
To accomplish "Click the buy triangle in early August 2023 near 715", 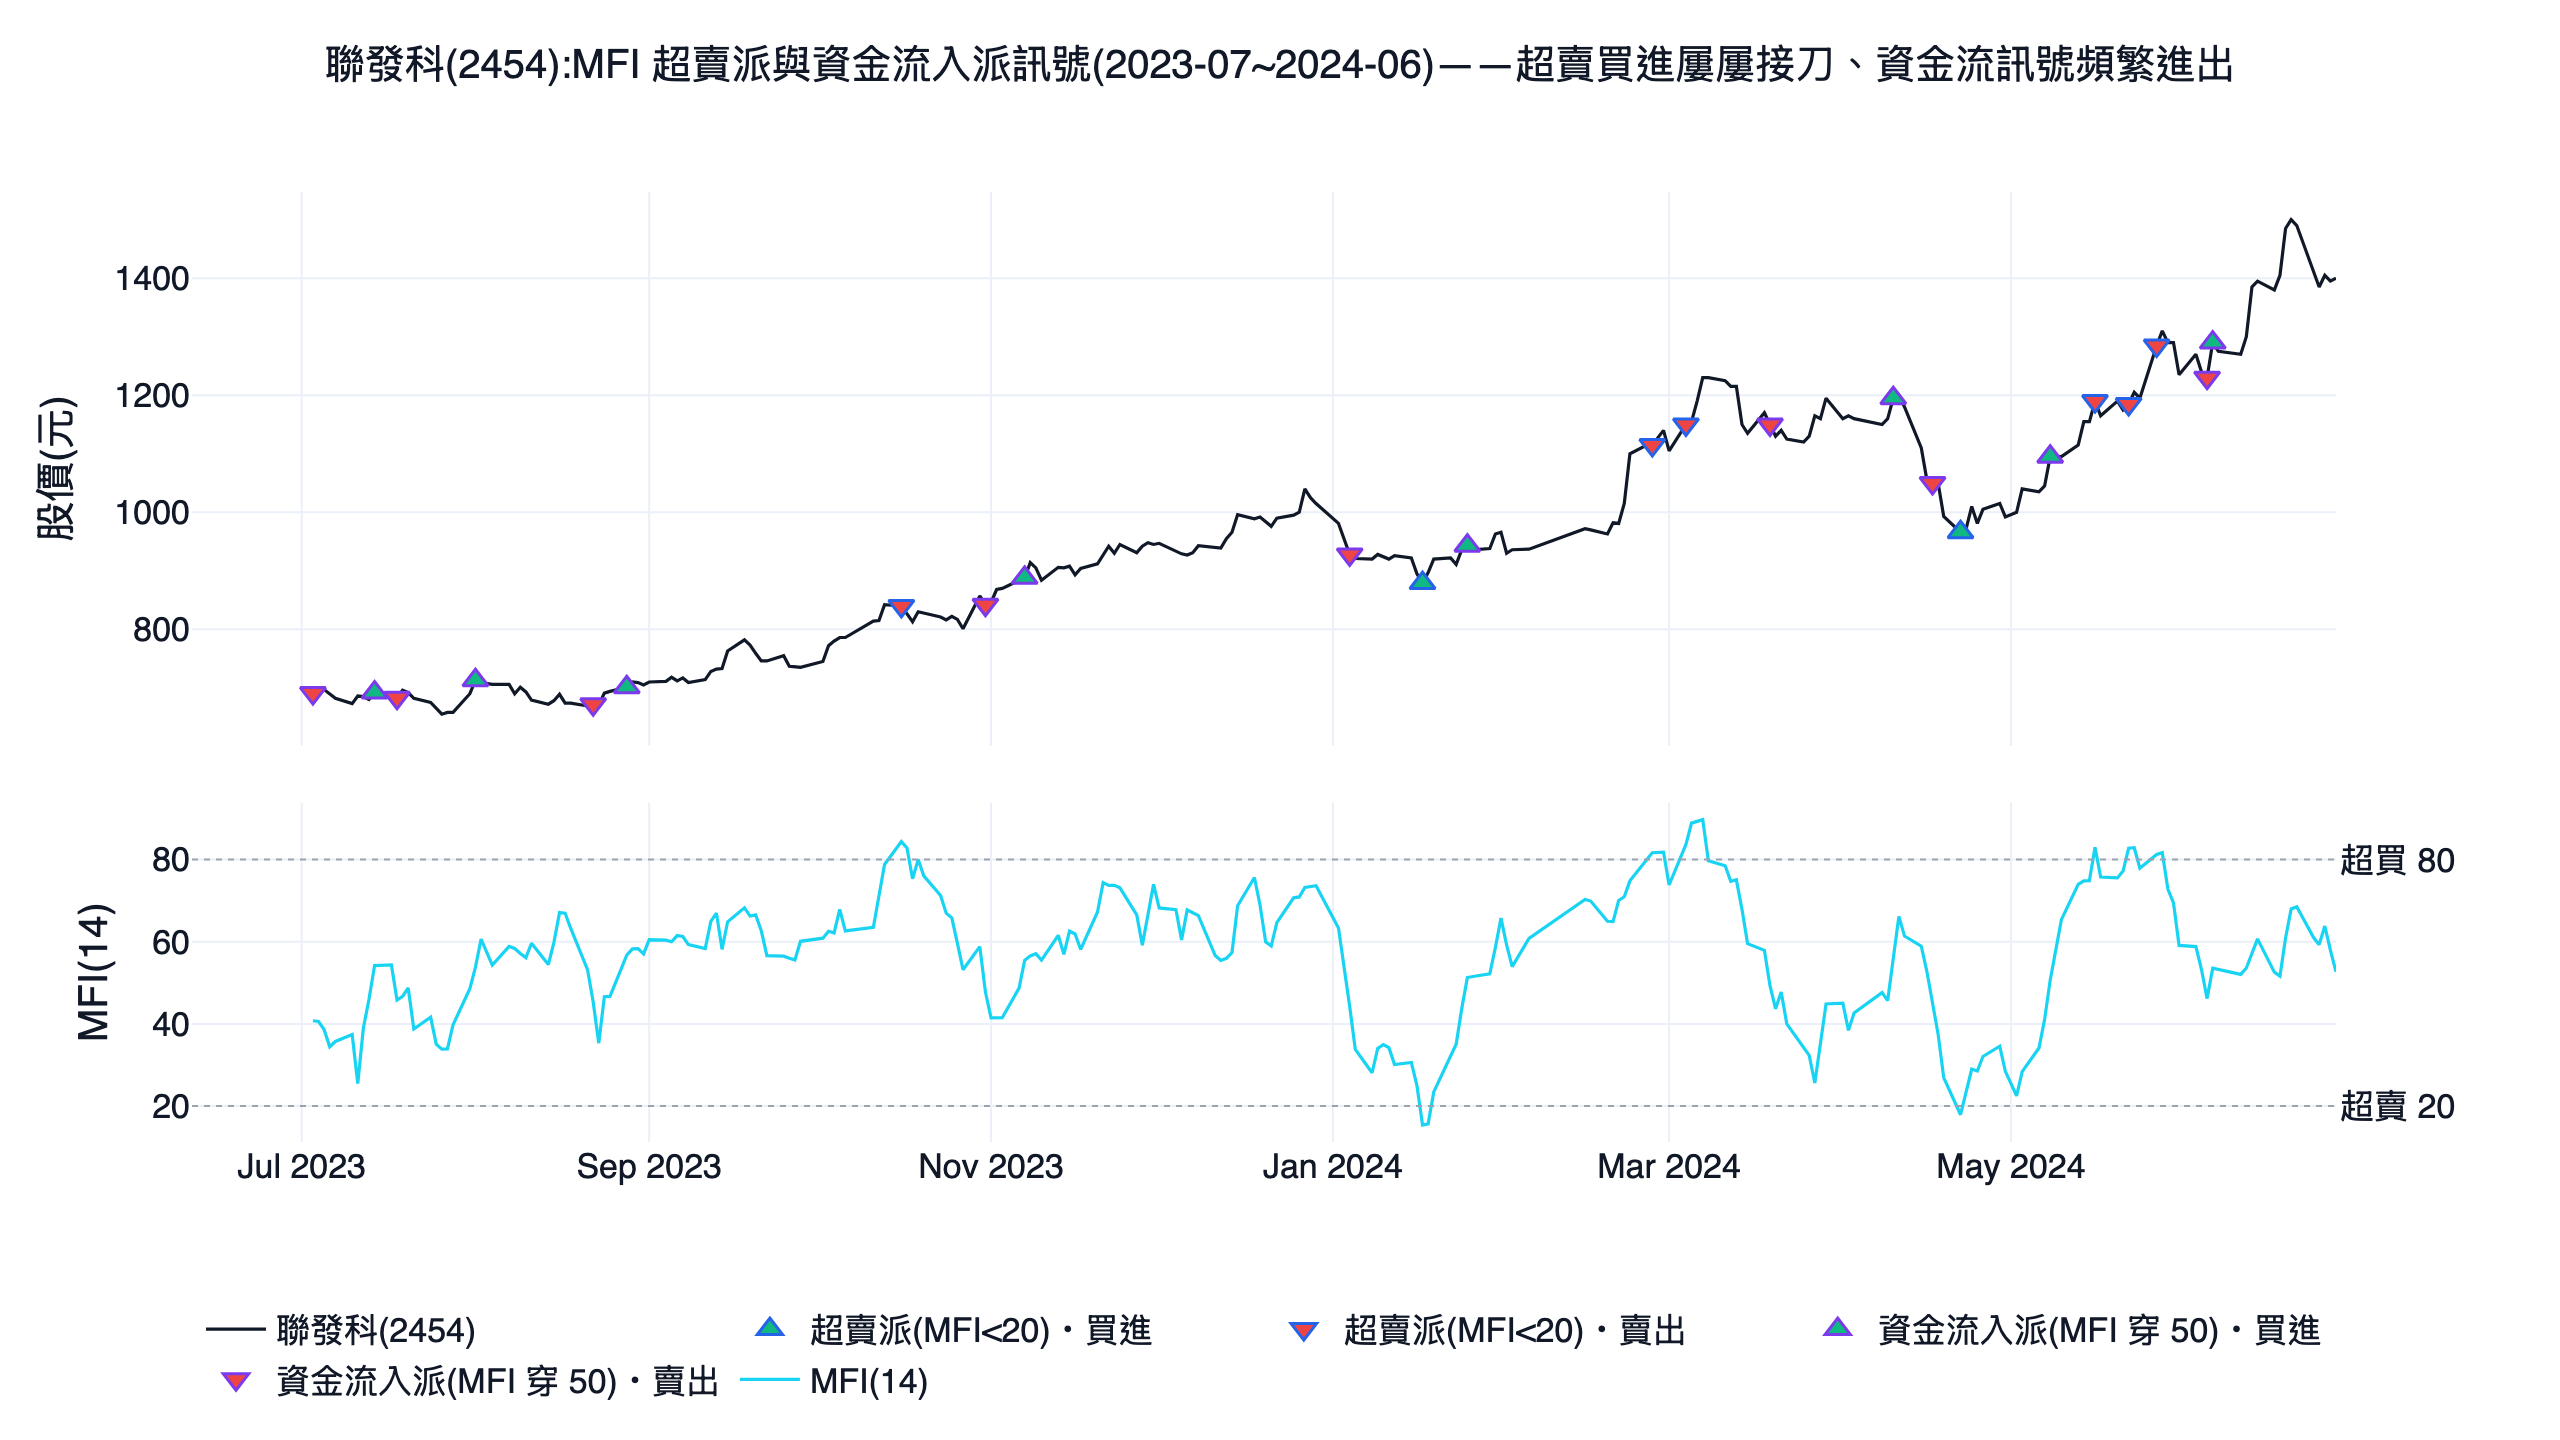I will 476,678.
